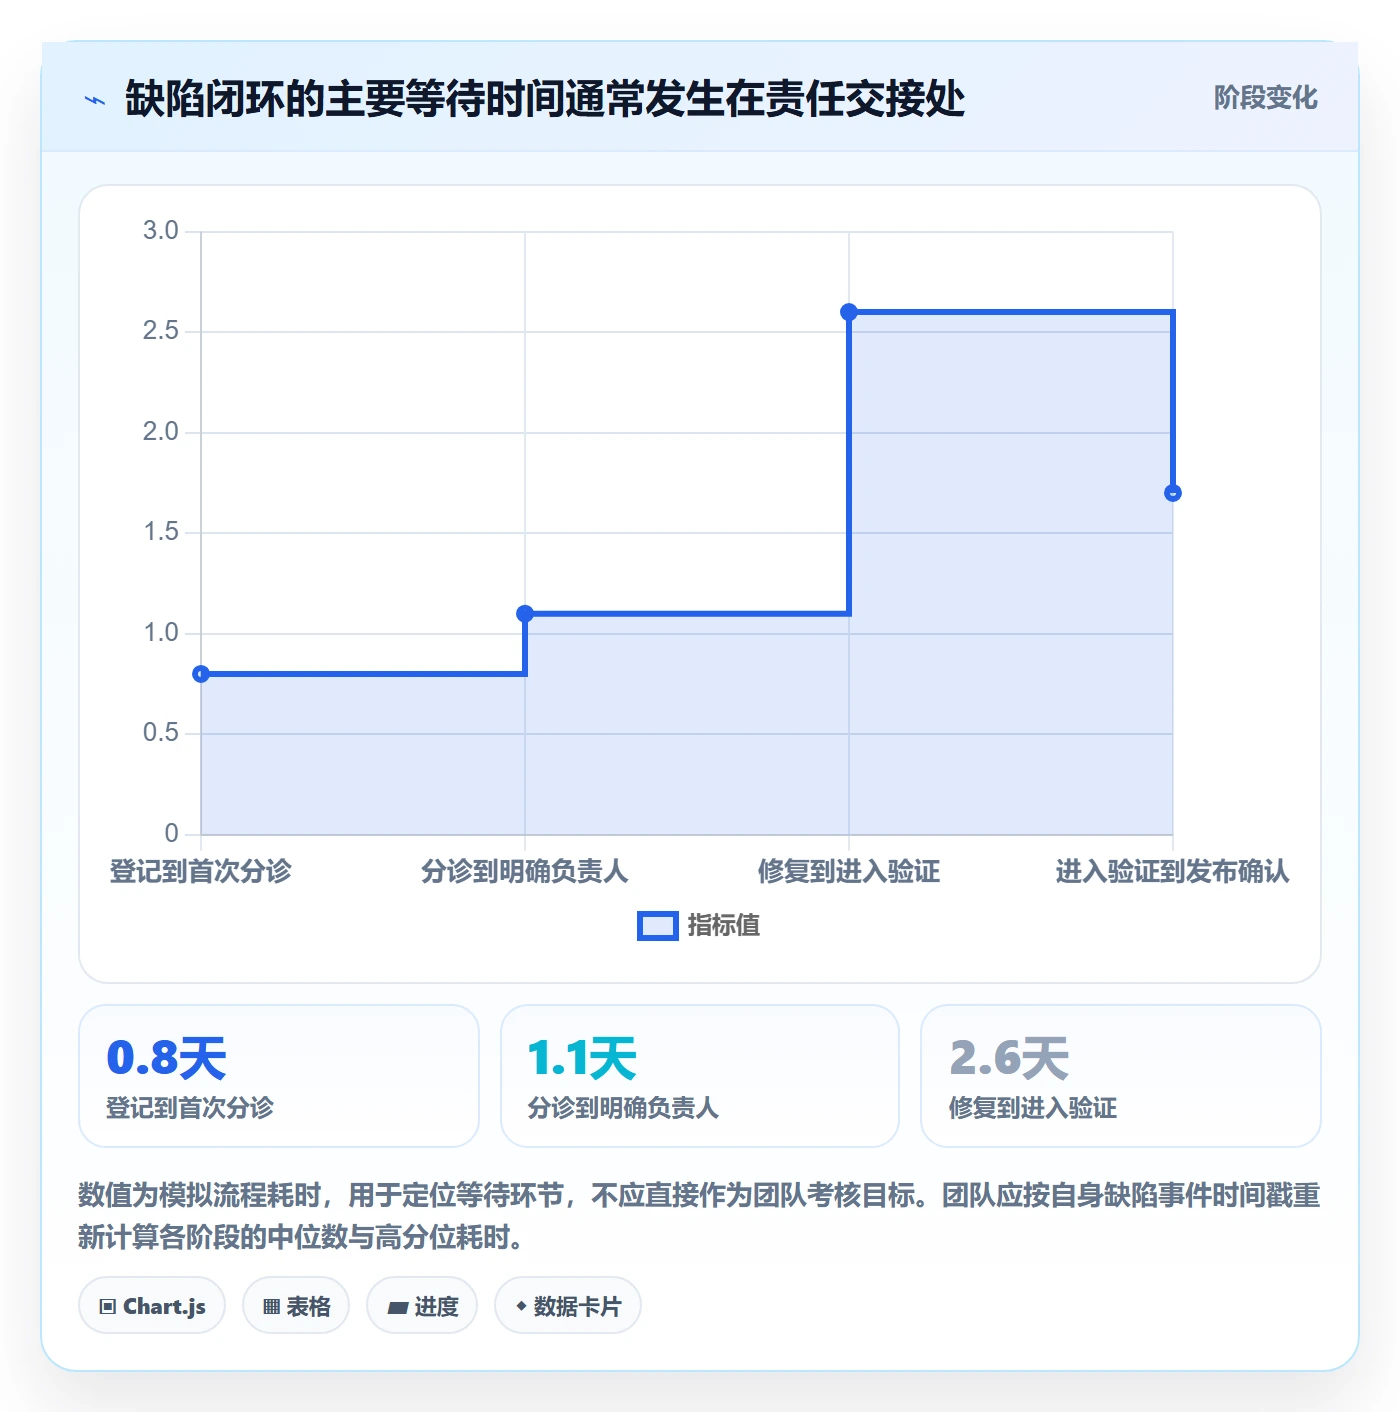Select the chart data point at 1.7
This screenshot has height=1412, width=1400.
(x=1173, y=493)
